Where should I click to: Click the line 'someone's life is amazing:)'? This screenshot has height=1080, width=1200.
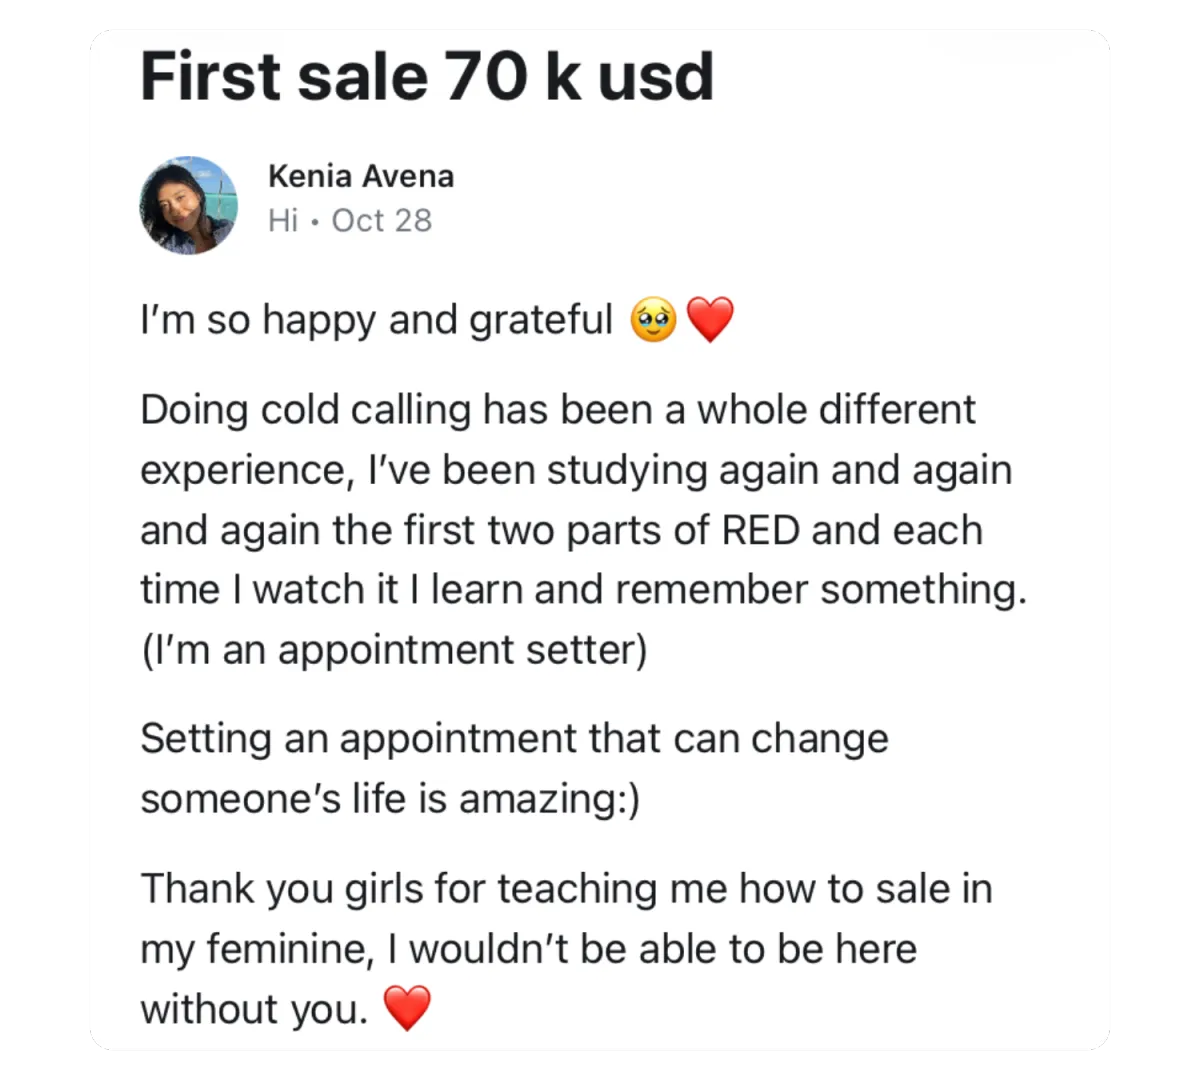(390, 799)
